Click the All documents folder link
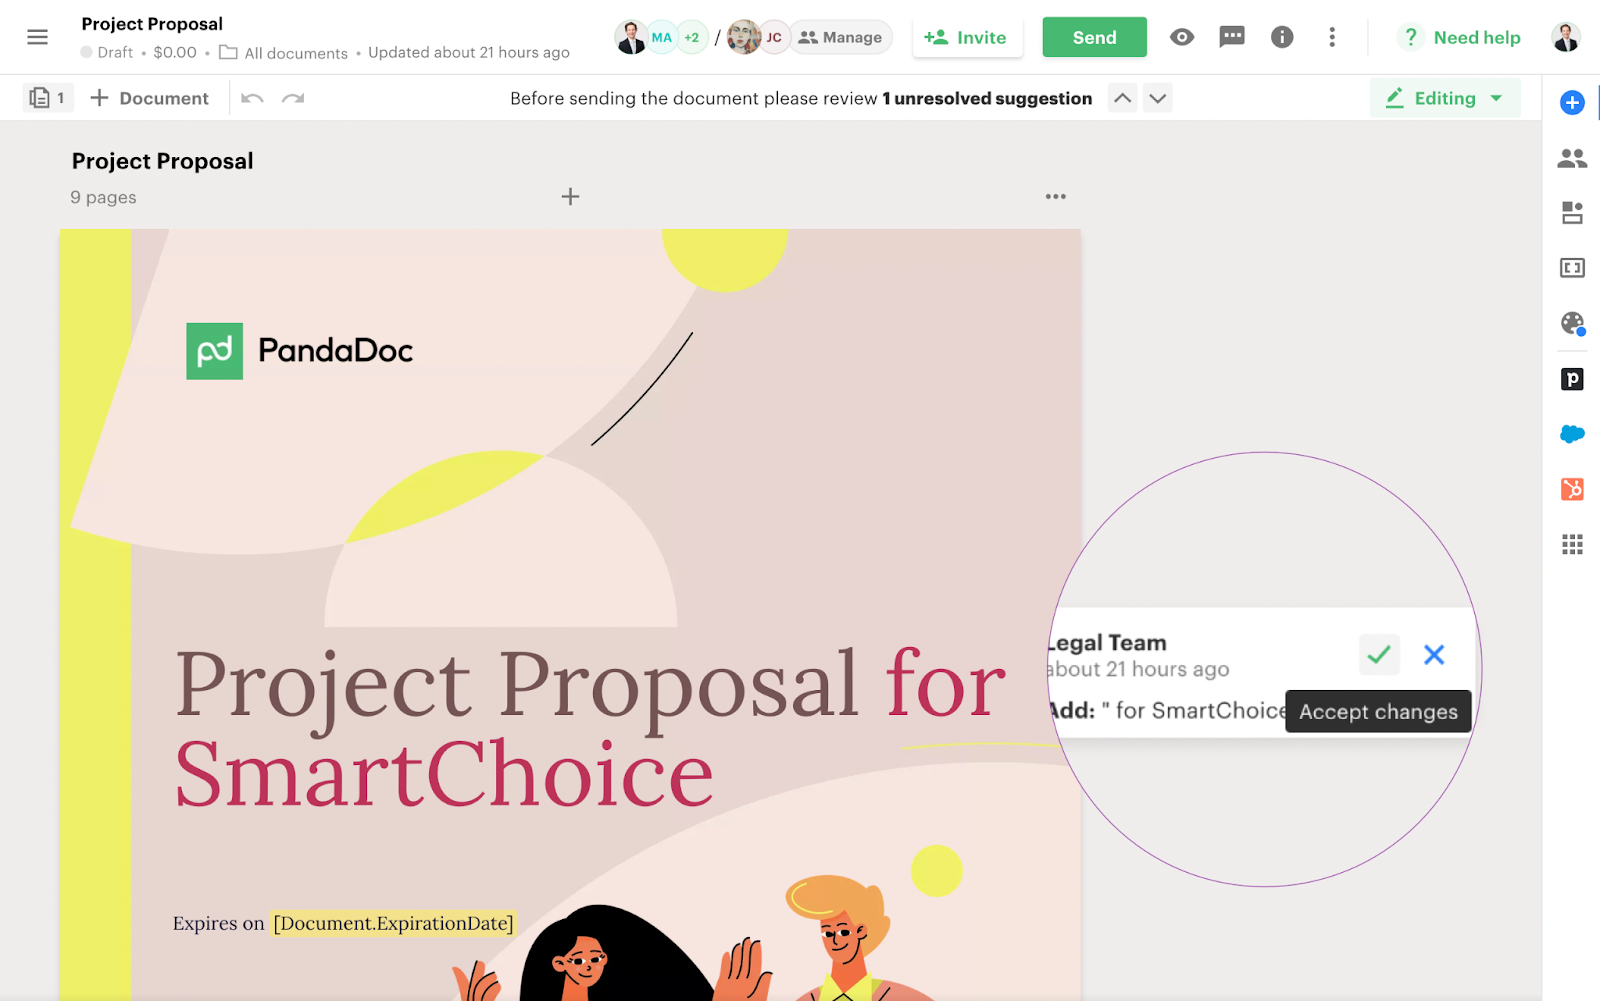The image size is (1600, 1001). click(284, 53)
